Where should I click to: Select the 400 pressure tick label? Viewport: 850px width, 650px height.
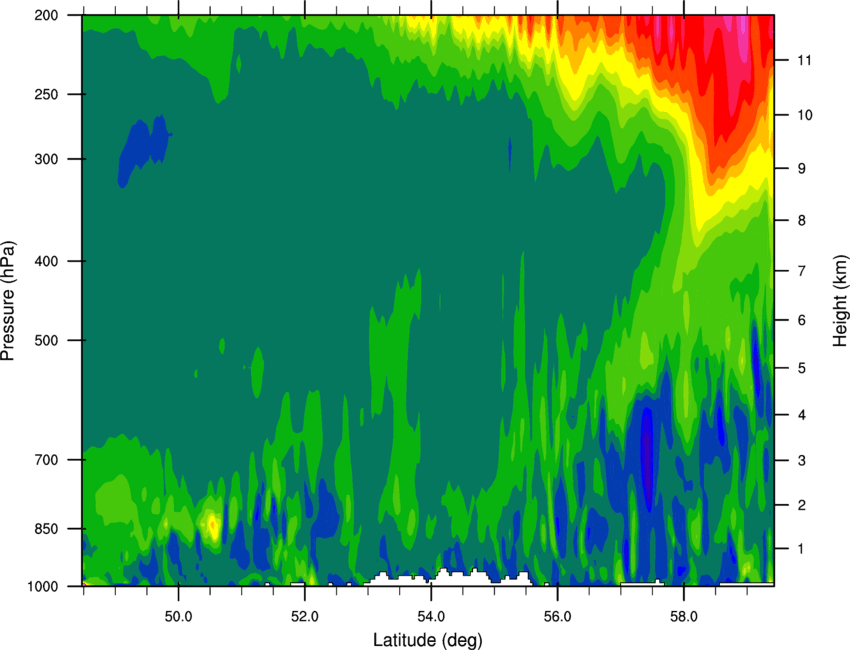pyautogui.click(x=46, y=261)
